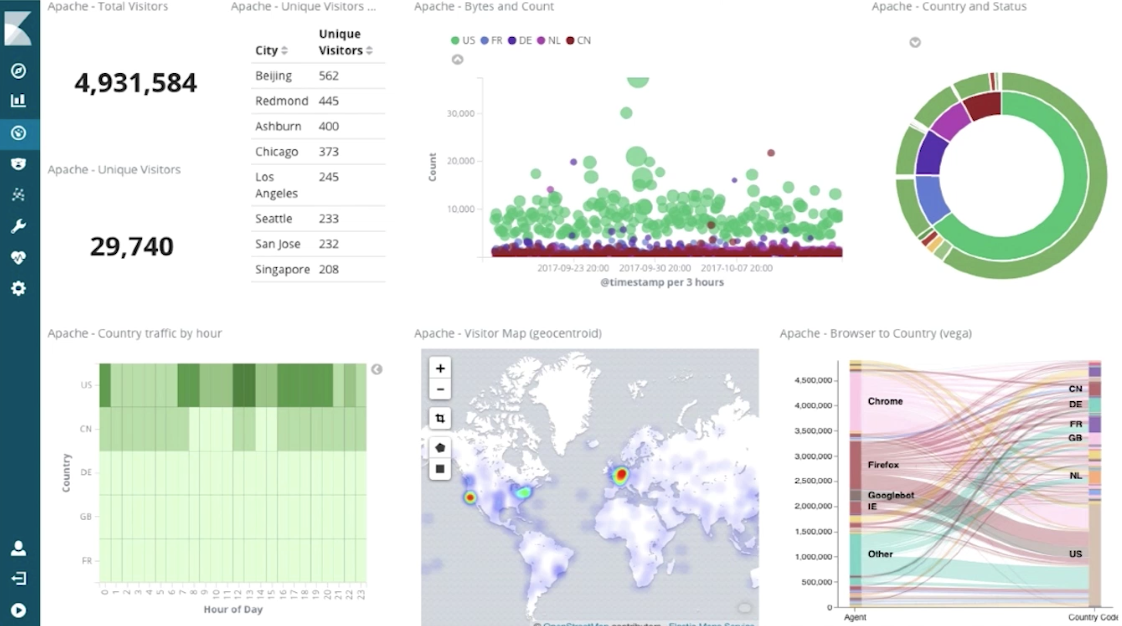Zoom out on the visitor map

(440, 389)
